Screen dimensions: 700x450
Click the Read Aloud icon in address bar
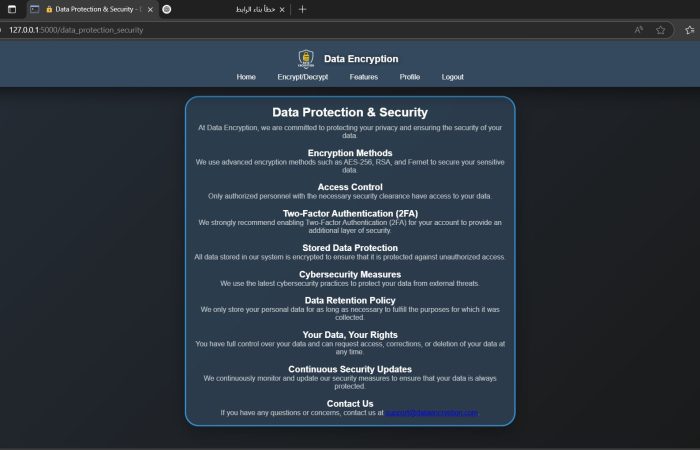639,30
